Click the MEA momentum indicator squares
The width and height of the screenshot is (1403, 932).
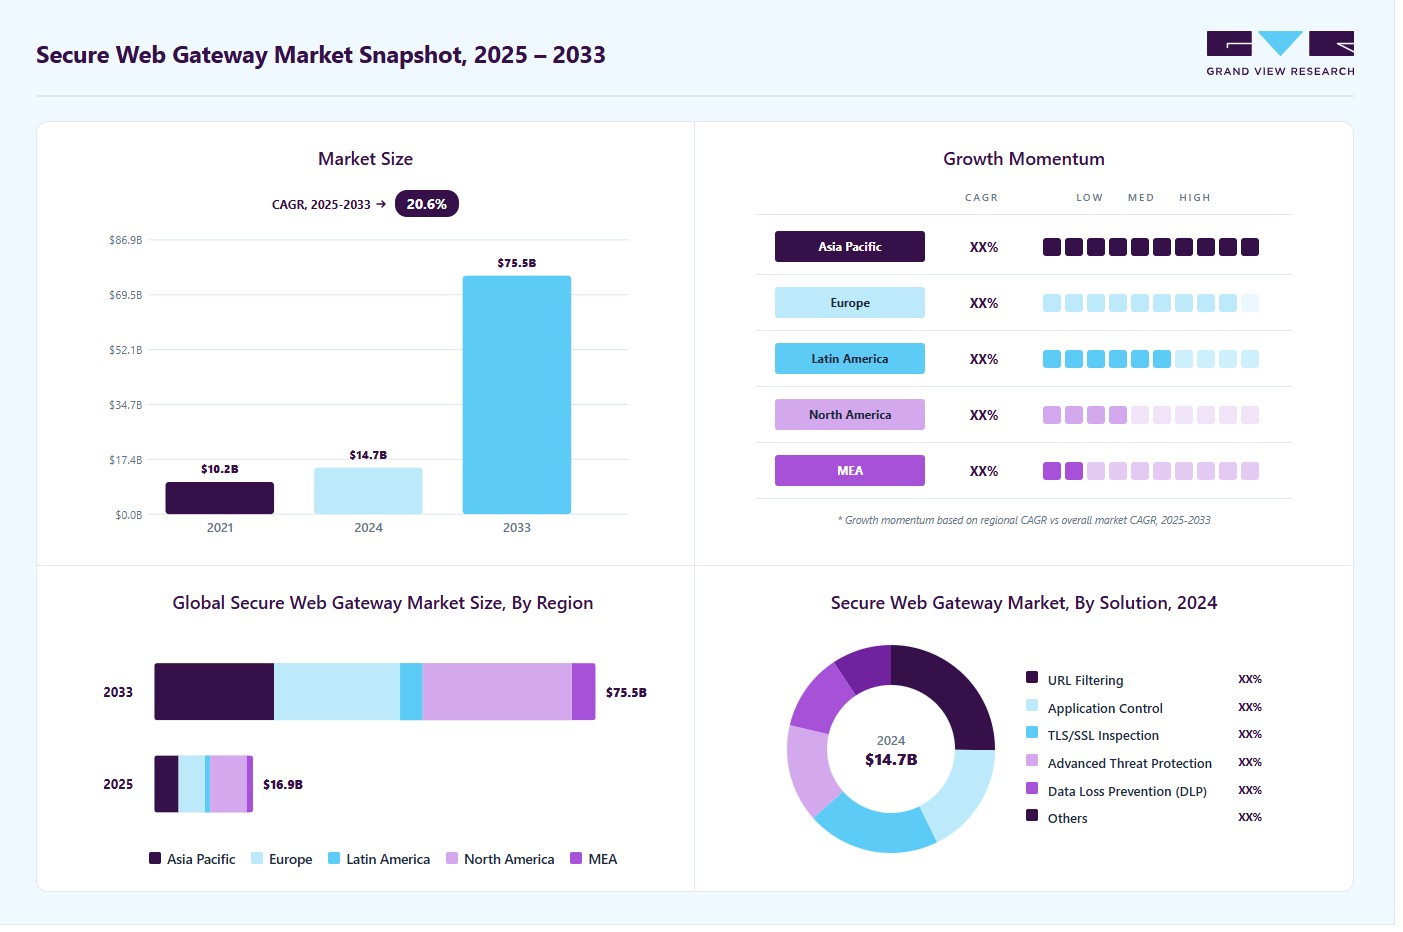point(1151,471)
